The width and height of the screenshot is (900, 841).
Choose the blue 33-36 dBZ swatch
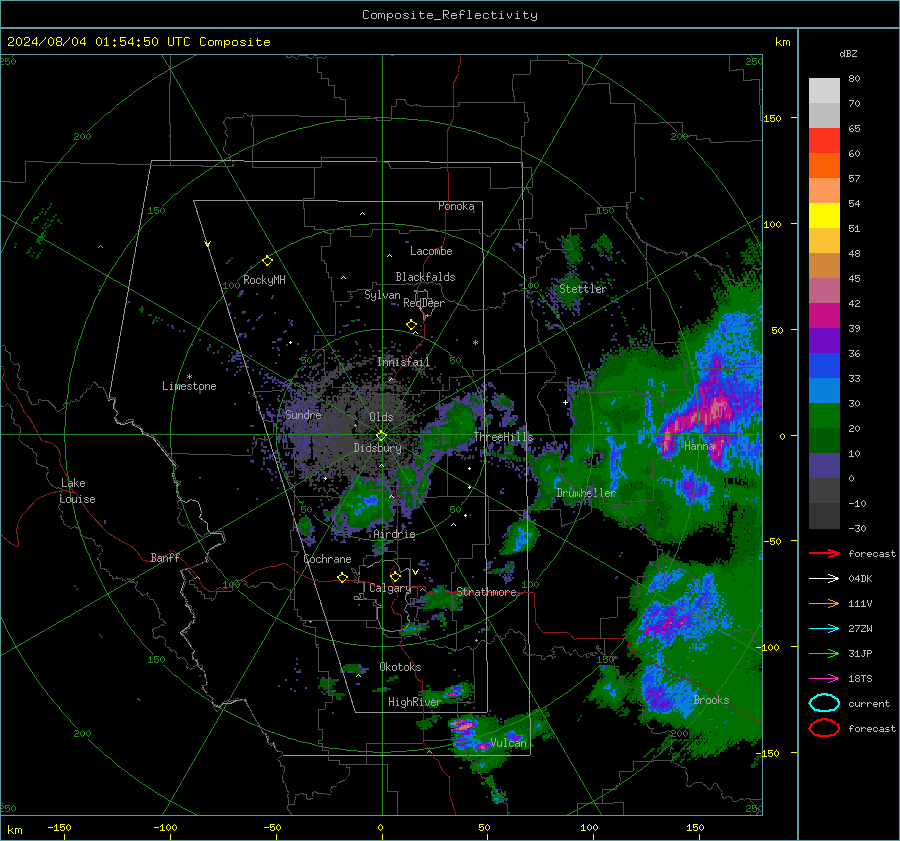coord(824,366)
